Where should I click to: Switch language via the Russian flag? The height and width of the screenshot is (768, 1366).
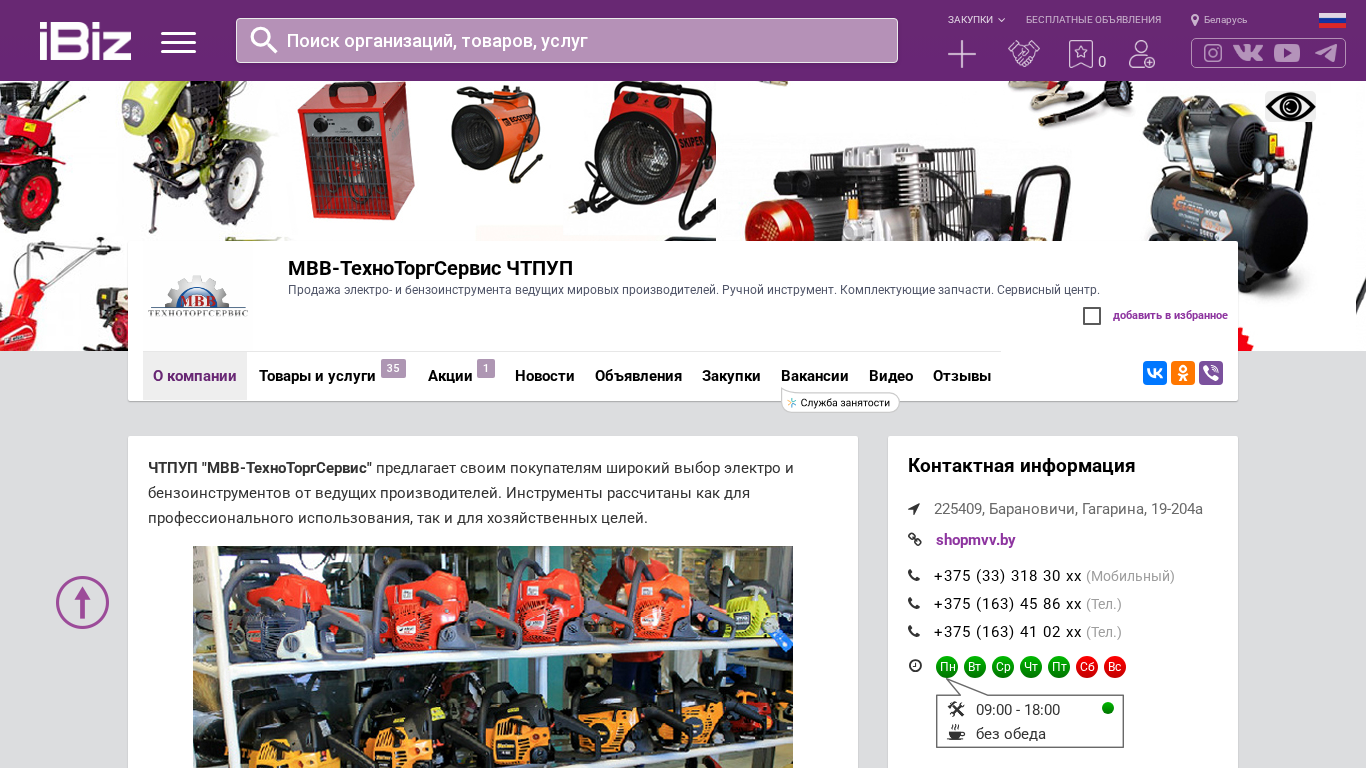1332,20
